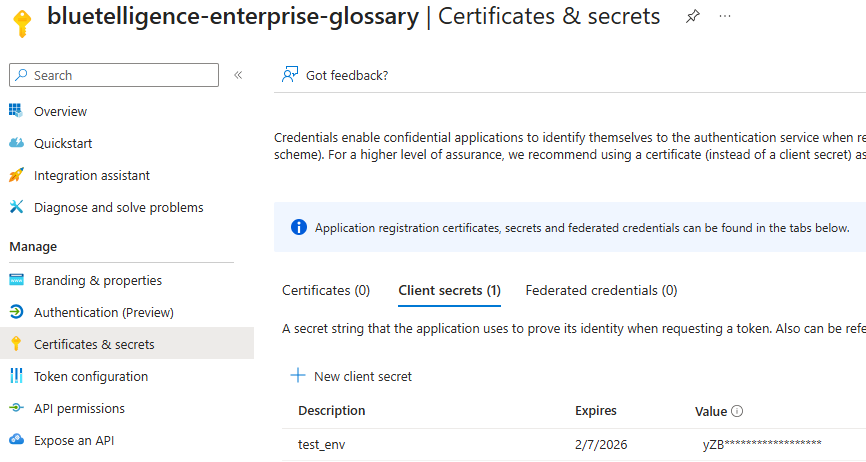Click the Certificates & secrets key icon in the sidebar
Screen dimensions: 866x462
pos(16,343)
